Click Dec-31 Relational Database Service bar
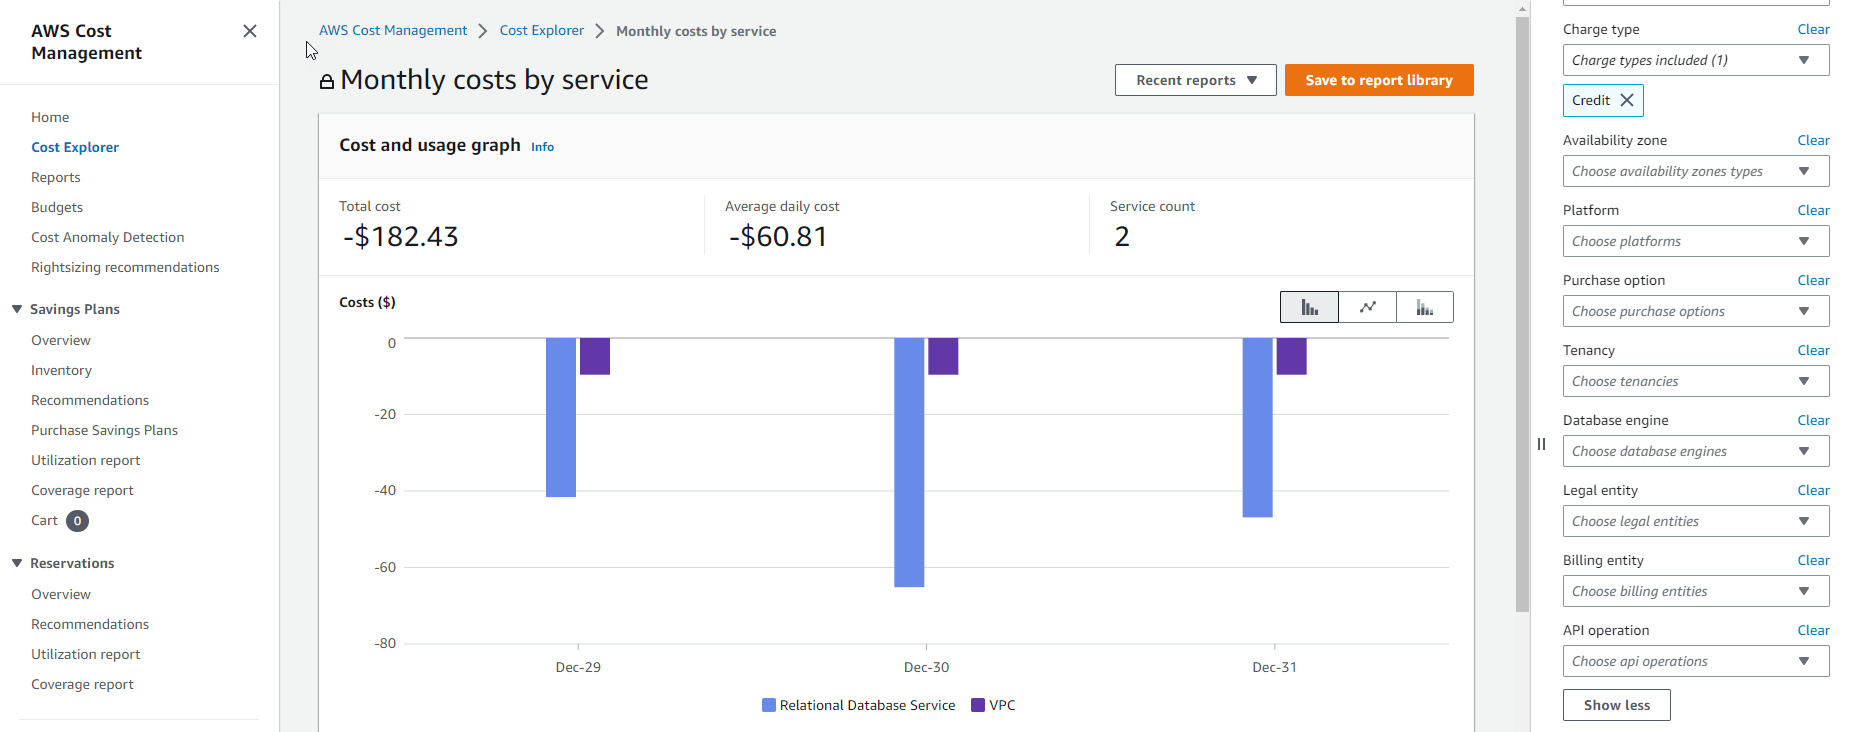 tap(1257, 427)
